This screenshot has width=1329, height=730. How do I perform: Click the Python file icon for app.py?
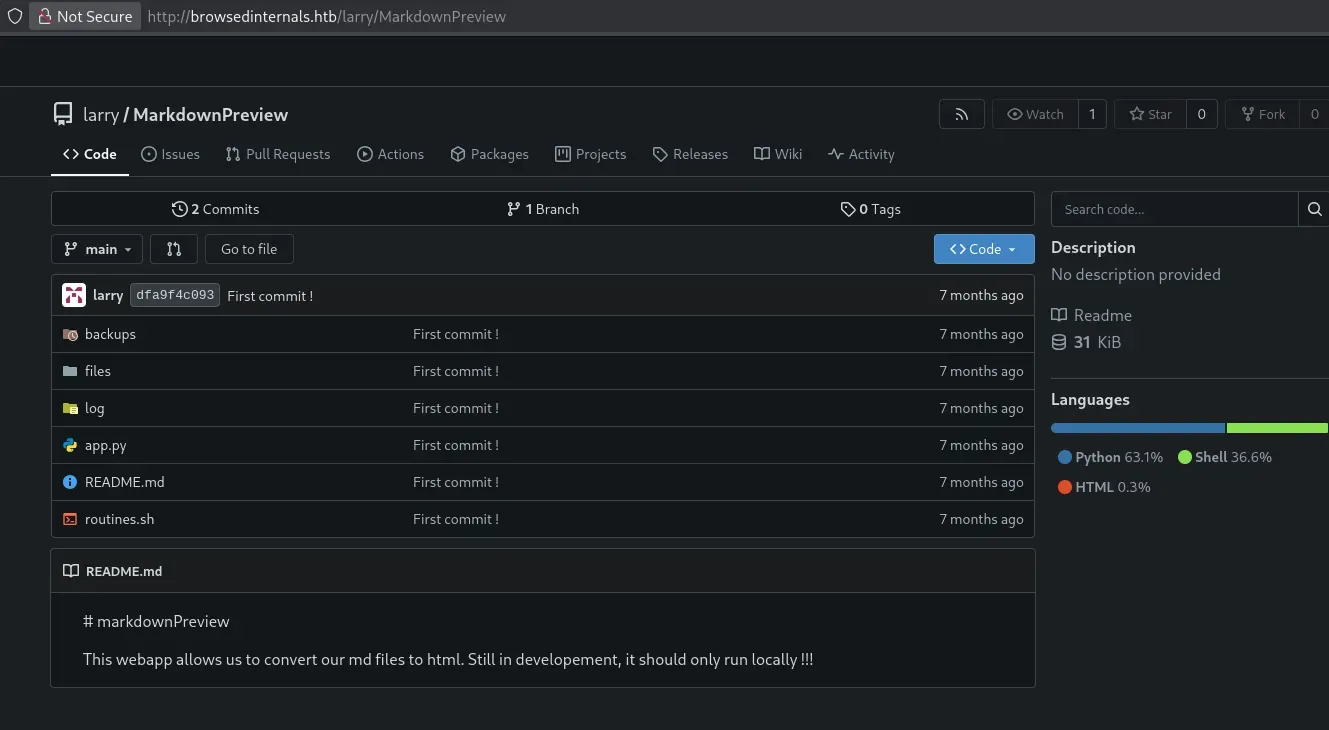(x=70, y=445)
